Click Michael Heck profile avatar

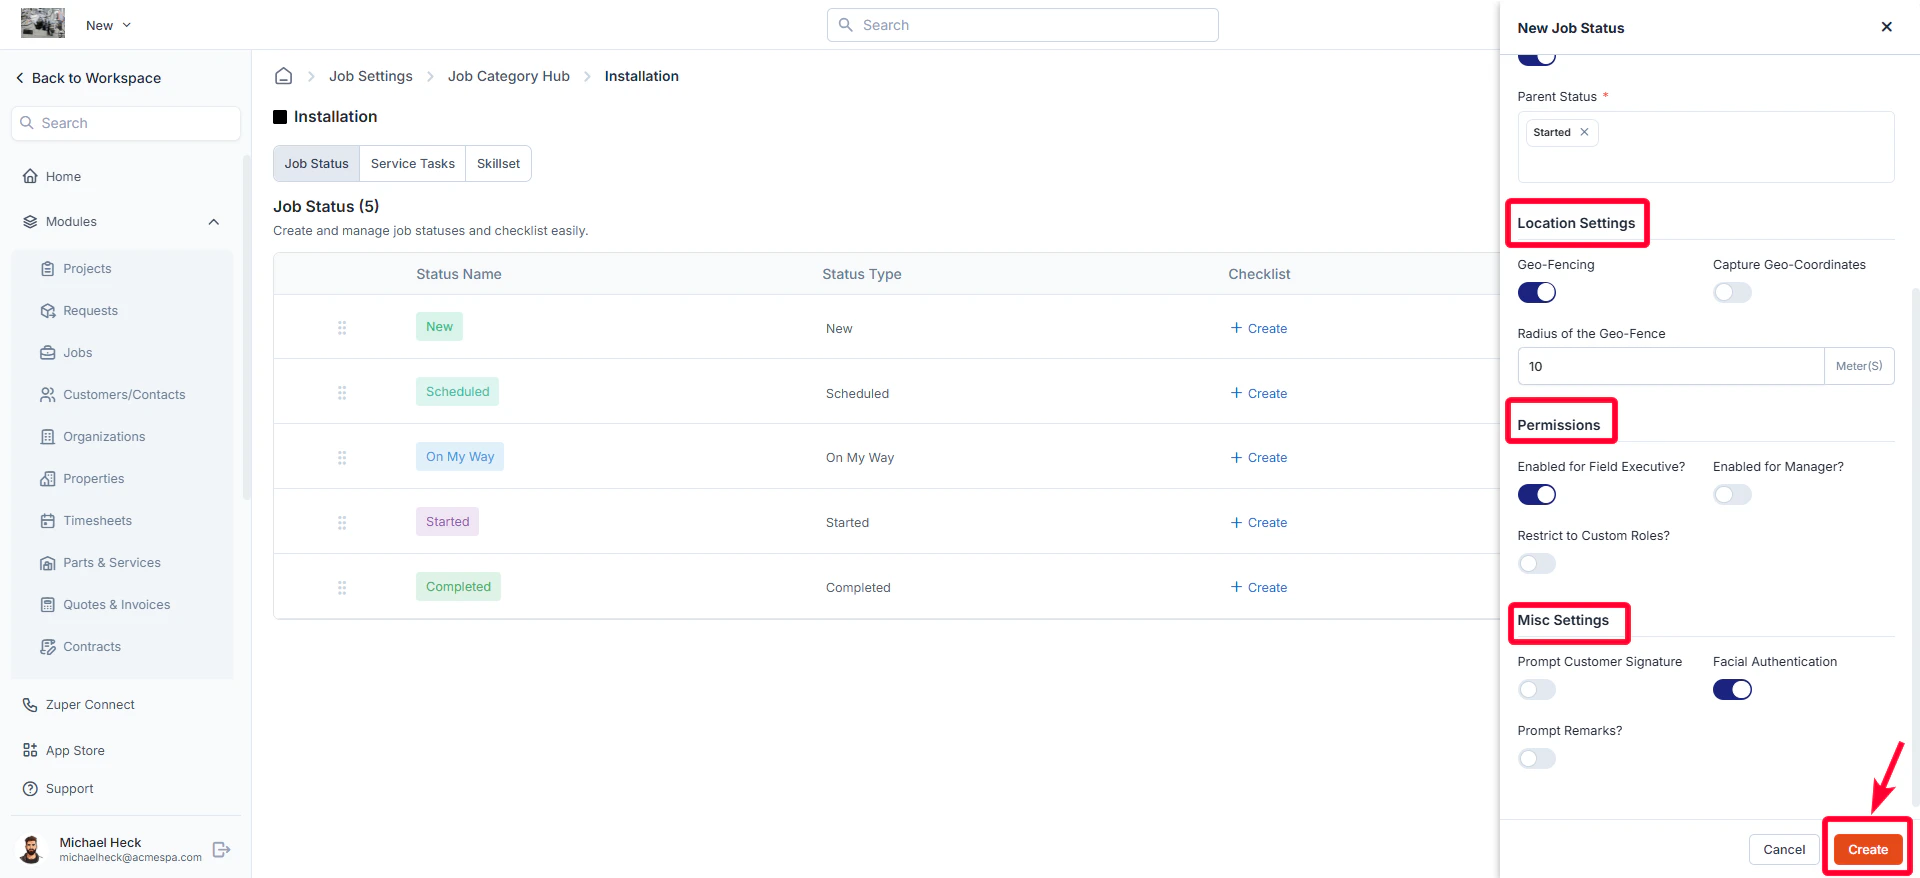pyautogui.click(x=31, y=850)
